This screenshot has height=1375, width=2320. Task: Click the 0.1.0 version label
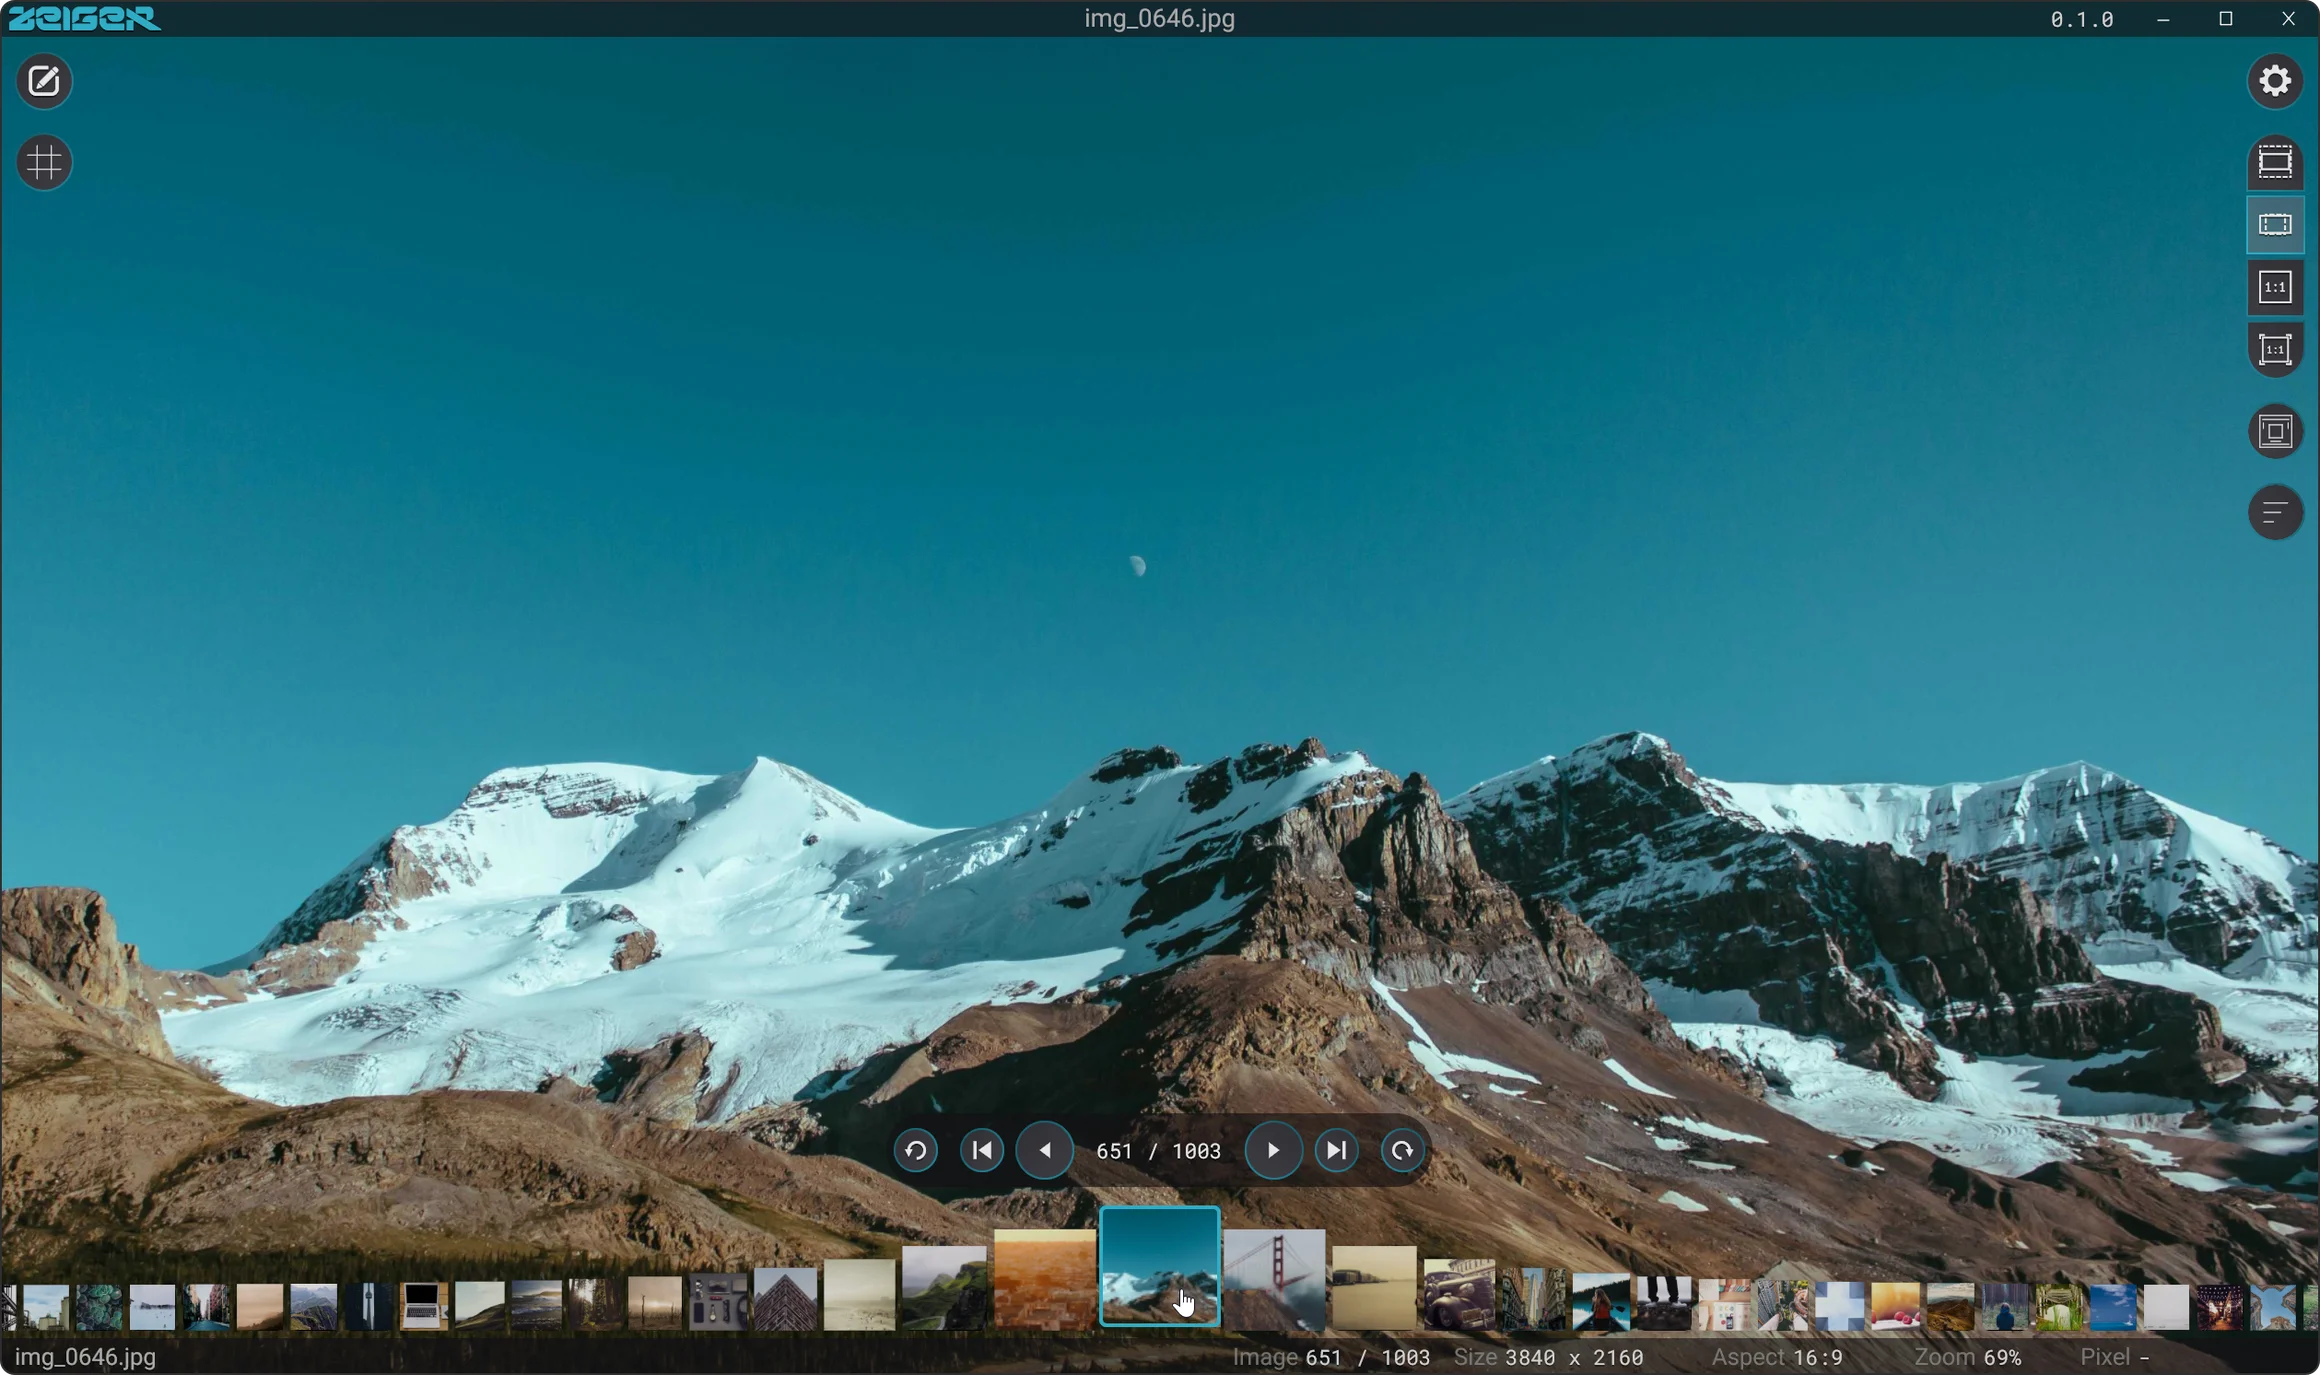[x=2082, y=19]
